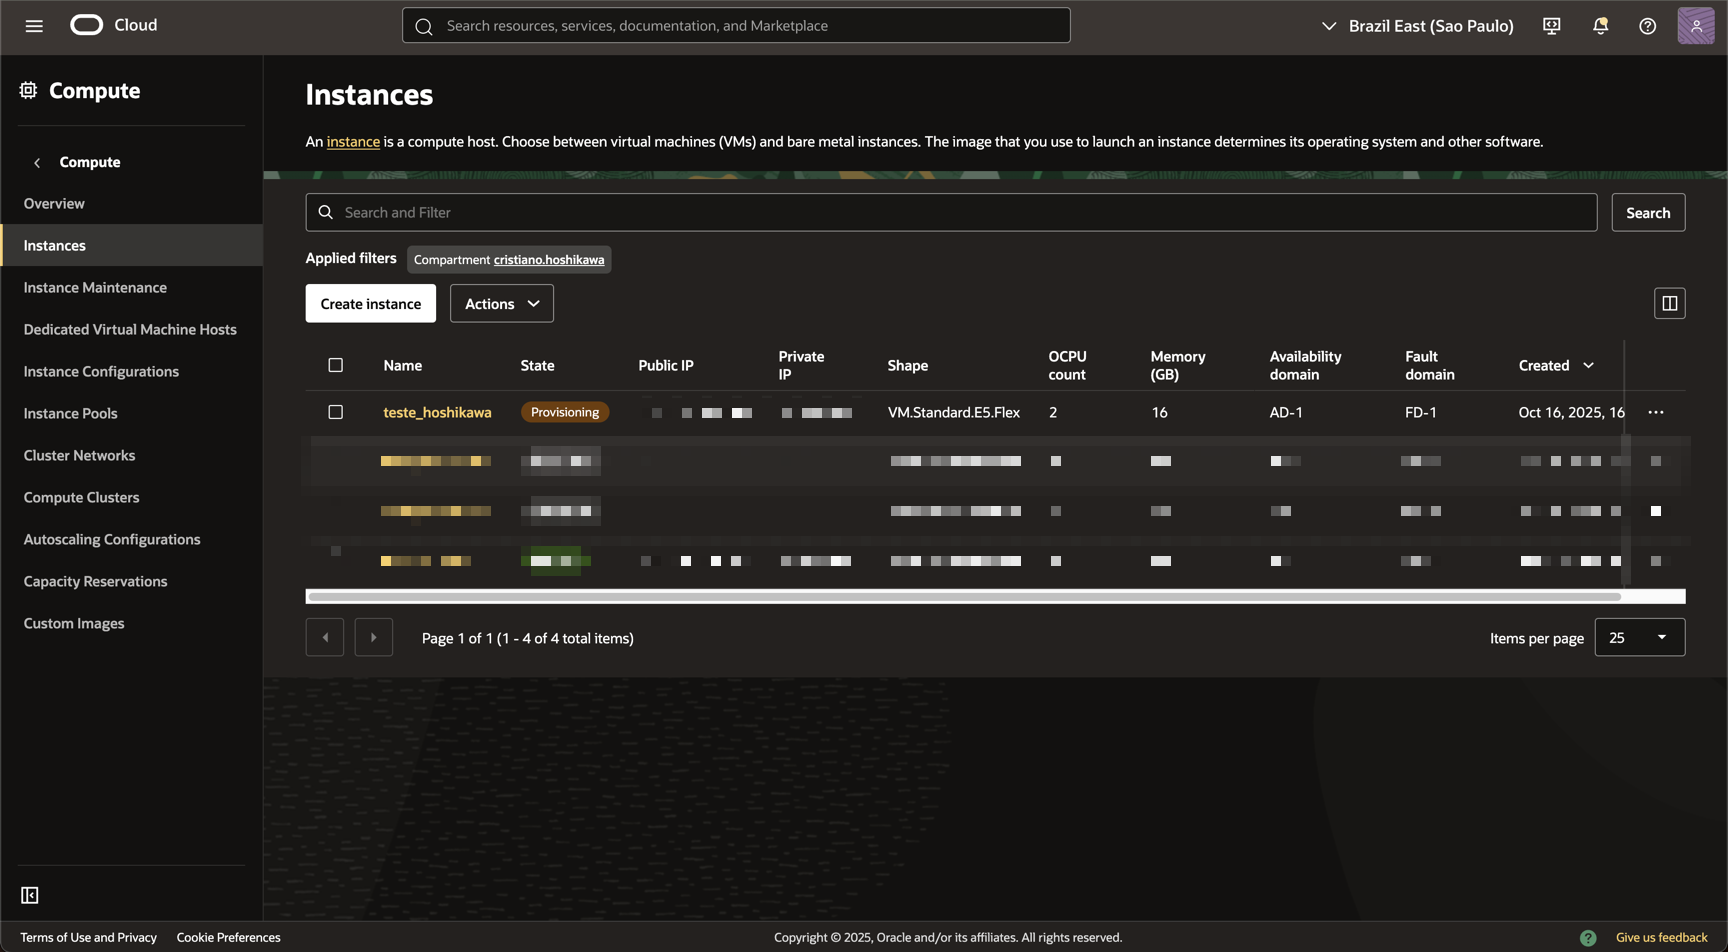
Task: Open the help question mark icon
Action: pyautogui.click(x=1647, y=26)
